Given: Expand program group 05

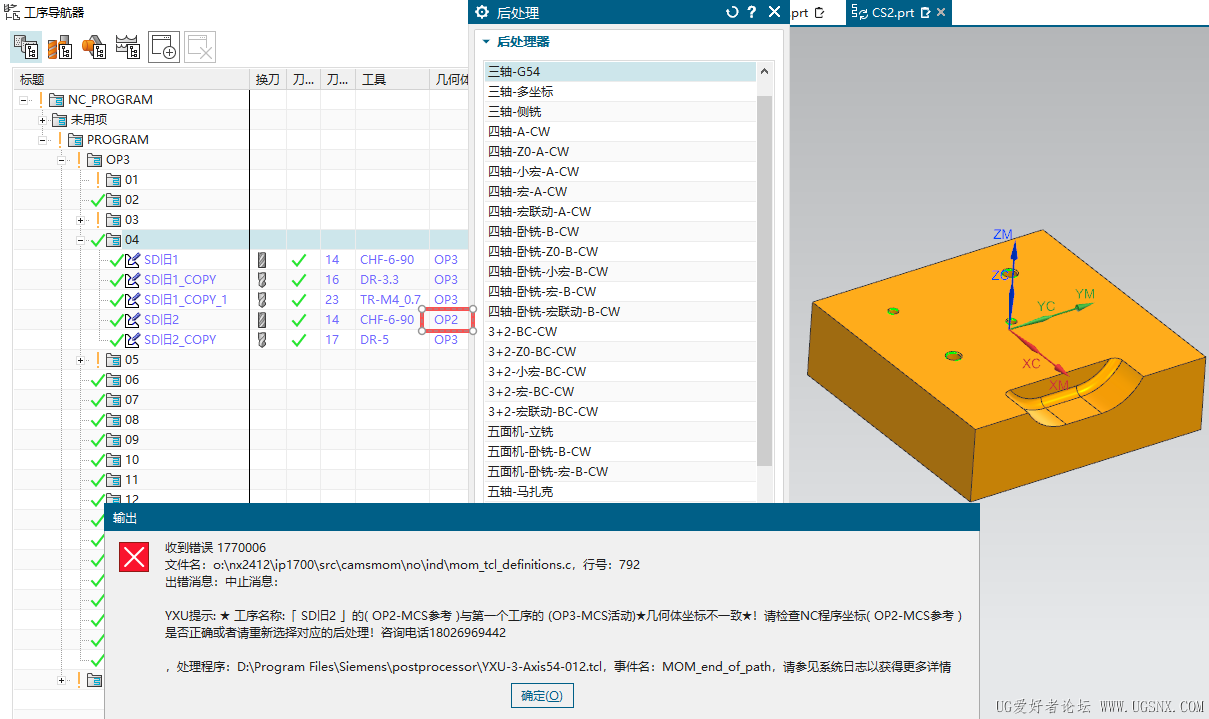Looking at the screenshot, I should [x=81, y=360].
